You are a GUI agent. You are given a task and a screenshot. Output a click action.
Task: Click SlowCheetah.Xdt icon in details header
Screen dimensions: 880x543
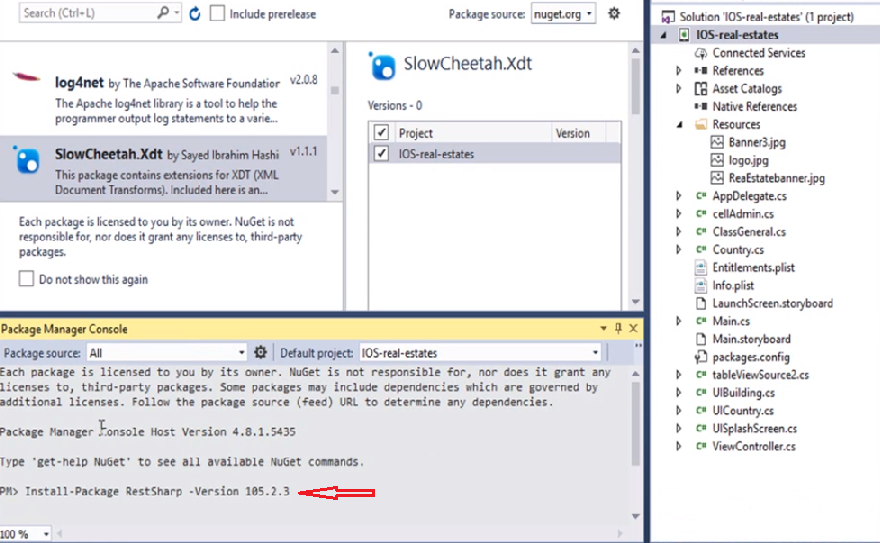click(382, 66)
